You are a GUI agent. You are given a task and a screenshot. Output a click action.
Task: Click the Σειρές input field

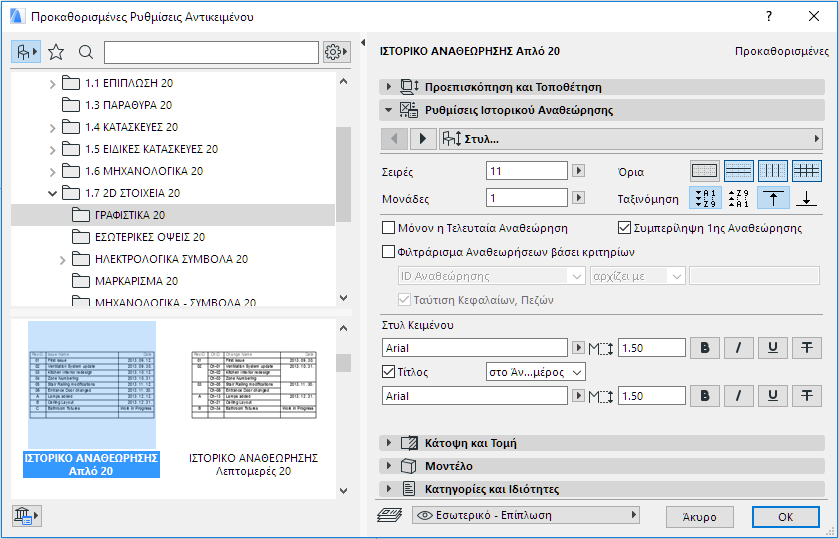tap(527, 171)
